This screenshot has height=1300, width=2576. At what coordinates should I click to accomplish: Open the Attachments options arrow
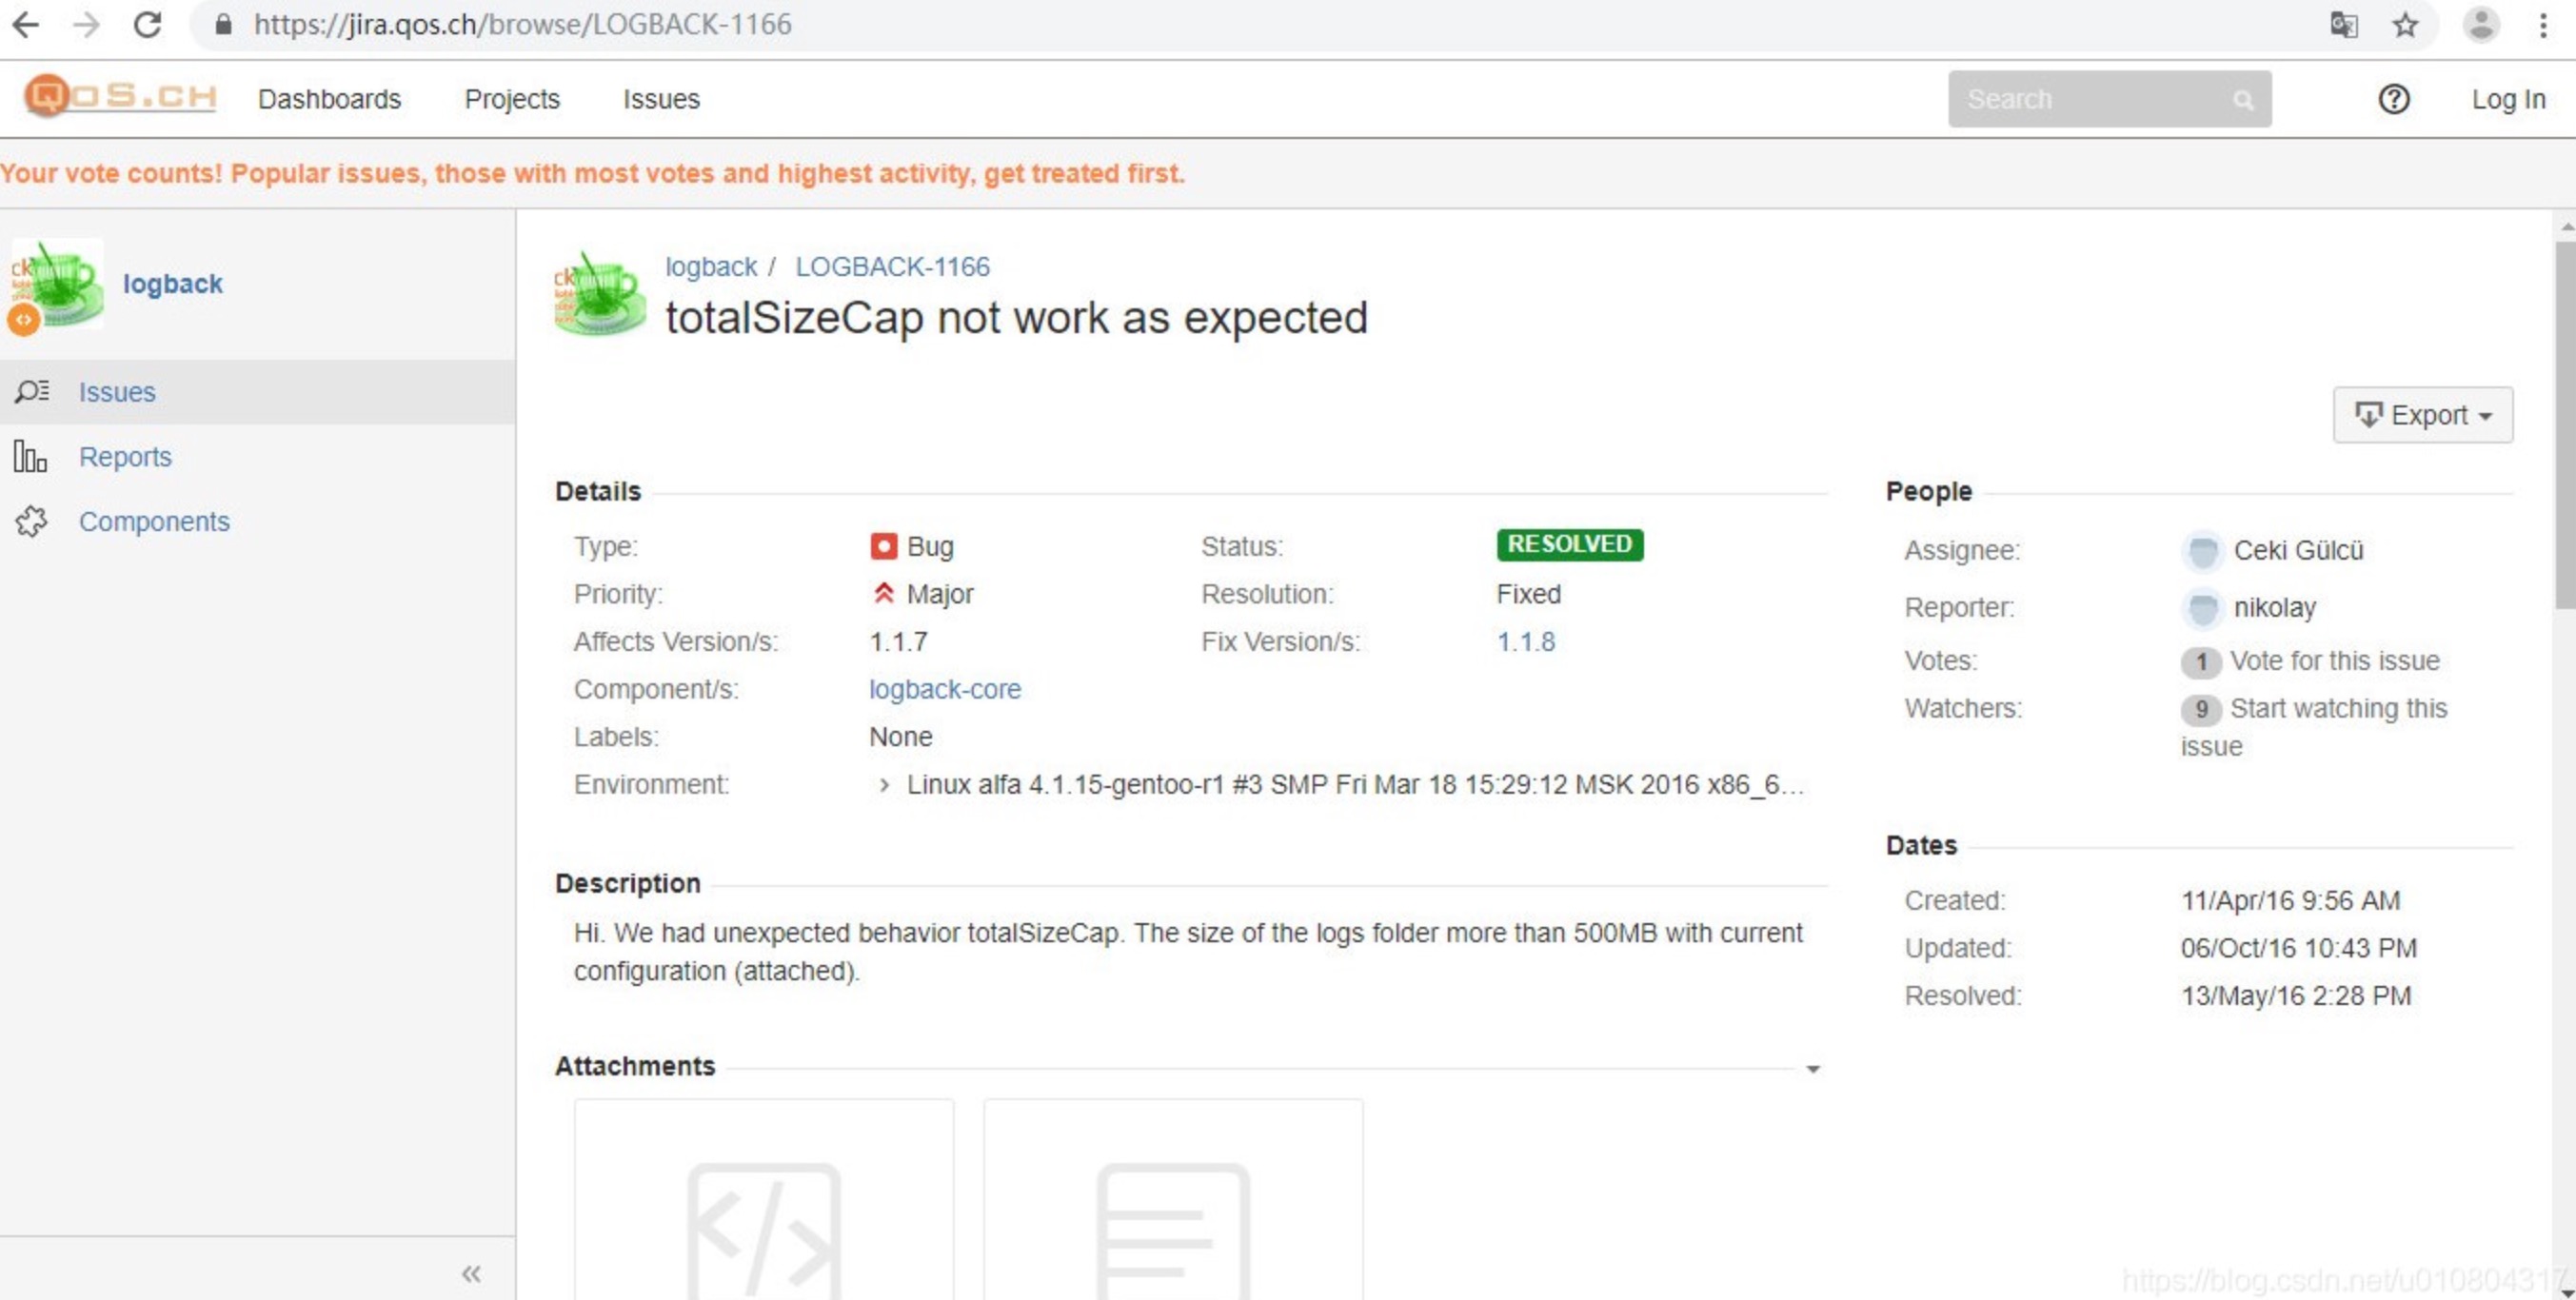pos(1813,1069)
